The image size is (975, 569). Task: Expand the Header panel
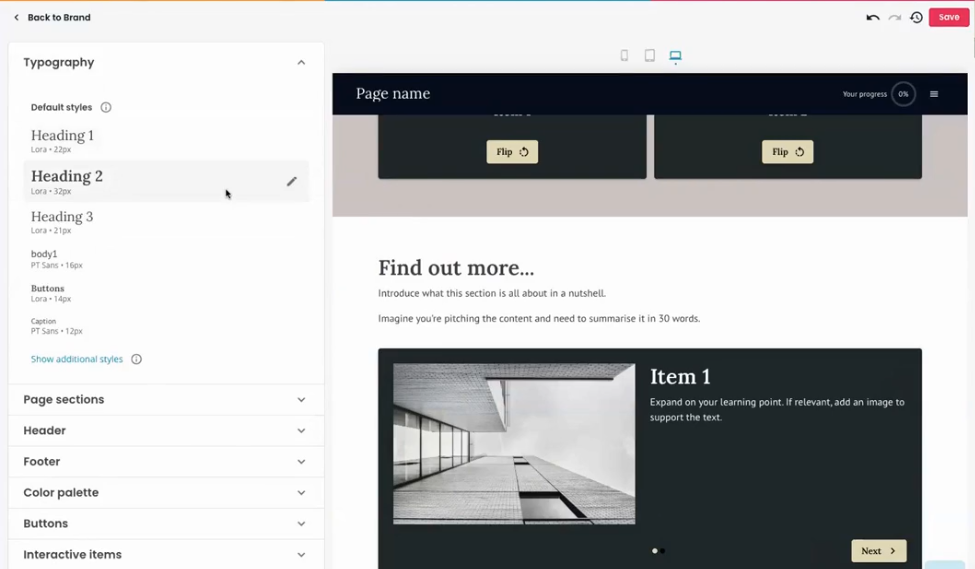click(x=166, y=430)
